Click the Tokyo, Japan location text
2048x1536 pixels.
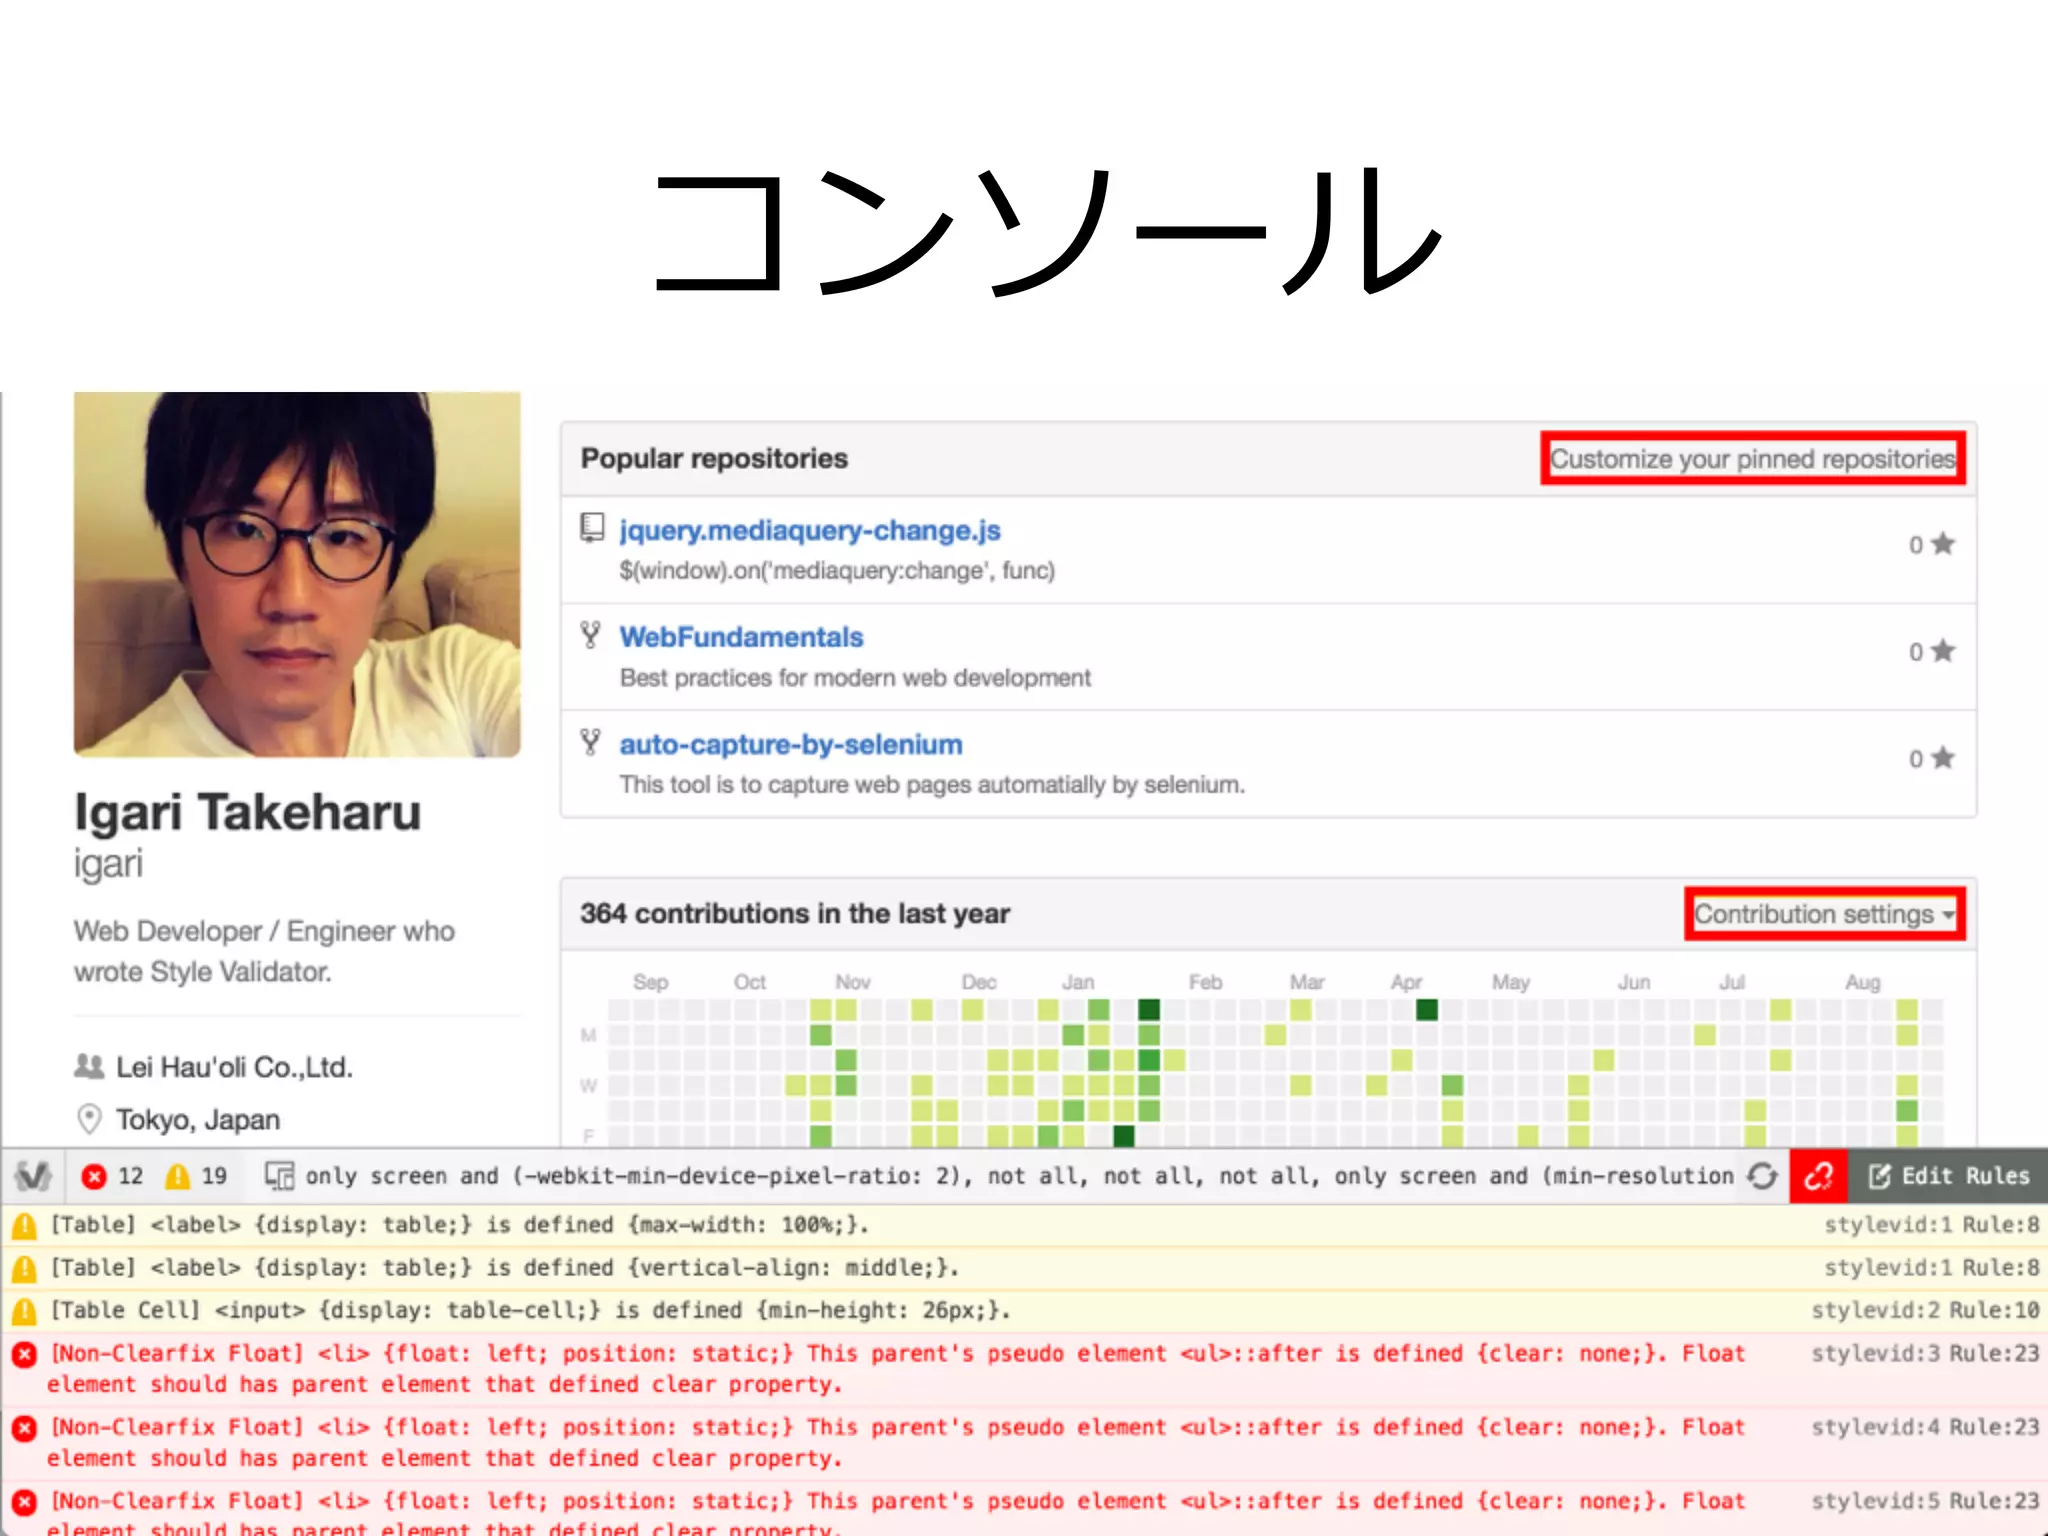pos(198,1119)
